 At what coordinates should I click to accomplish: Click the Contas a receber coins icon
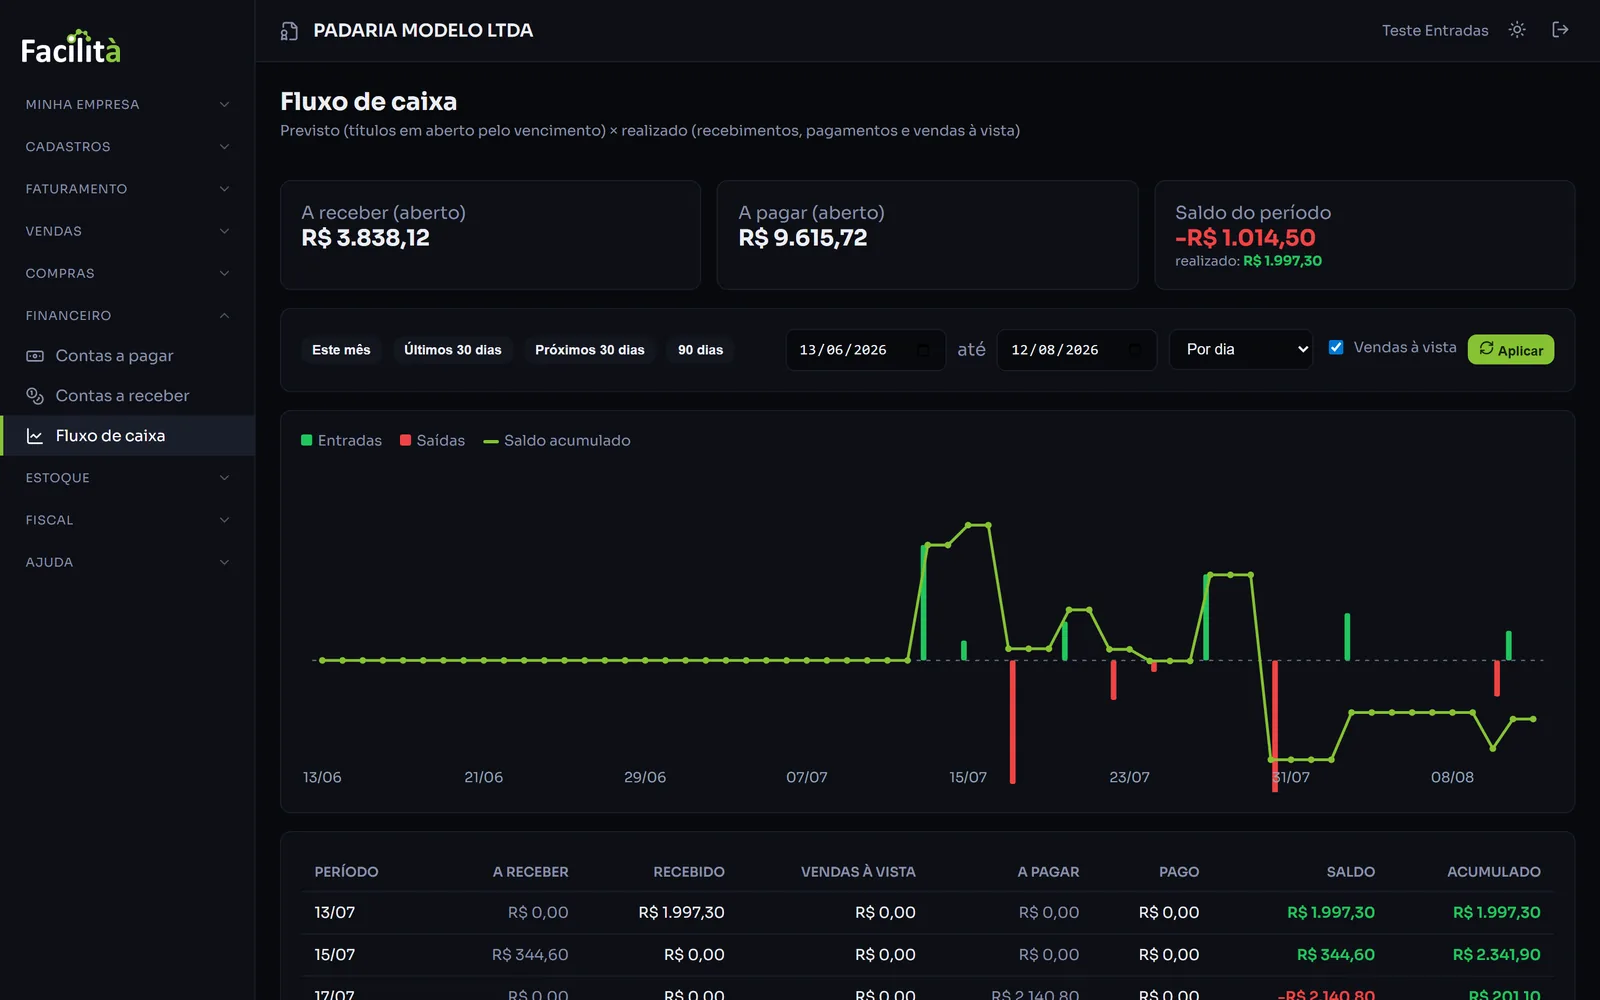point(35,396)
